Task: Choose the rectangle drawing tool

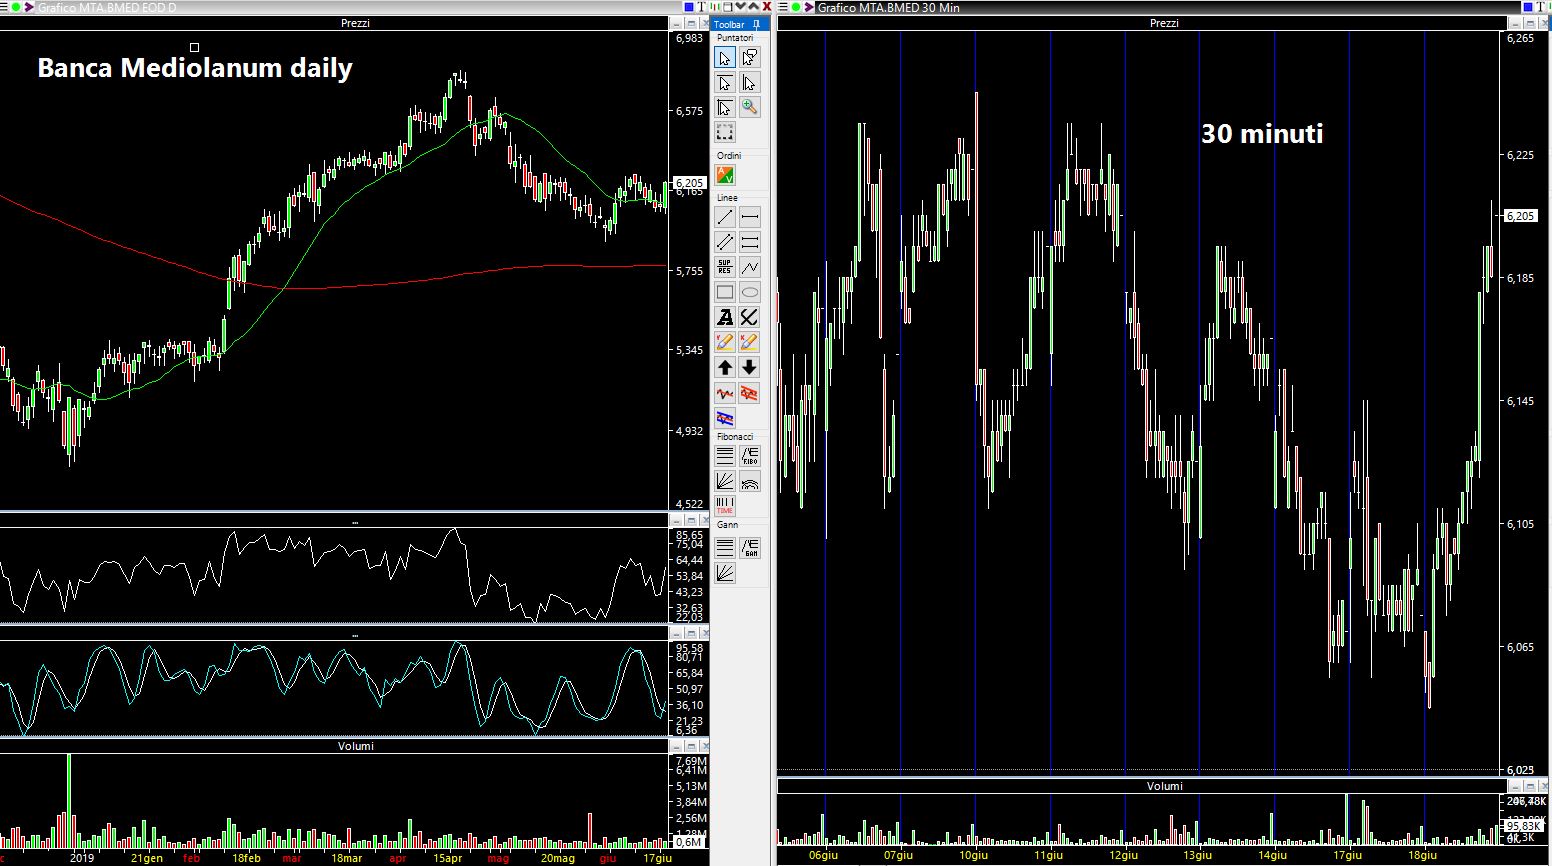Action: [725, 292]
